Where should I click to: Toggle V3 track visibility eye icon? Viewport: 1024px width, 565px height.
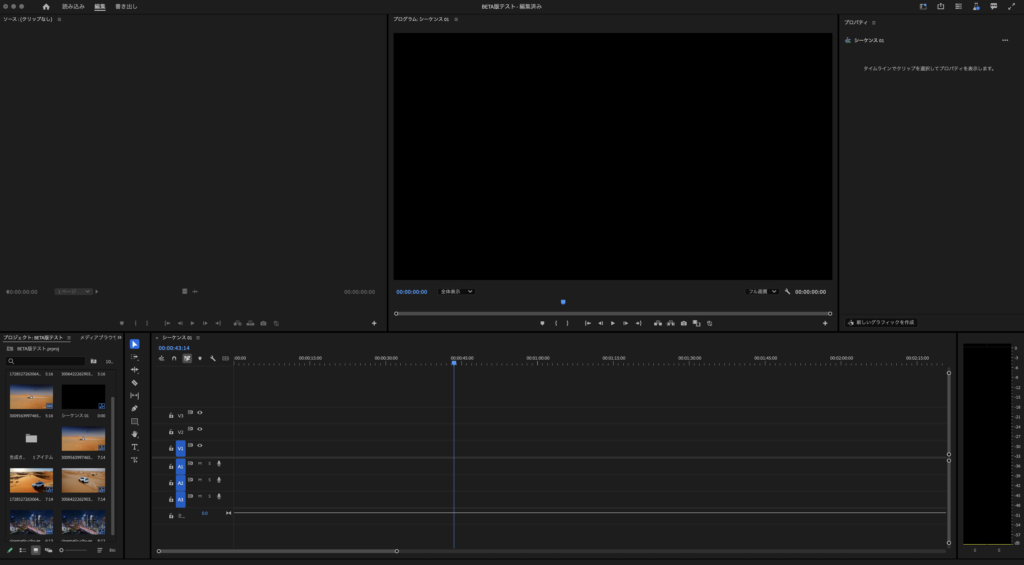[200, 412]
